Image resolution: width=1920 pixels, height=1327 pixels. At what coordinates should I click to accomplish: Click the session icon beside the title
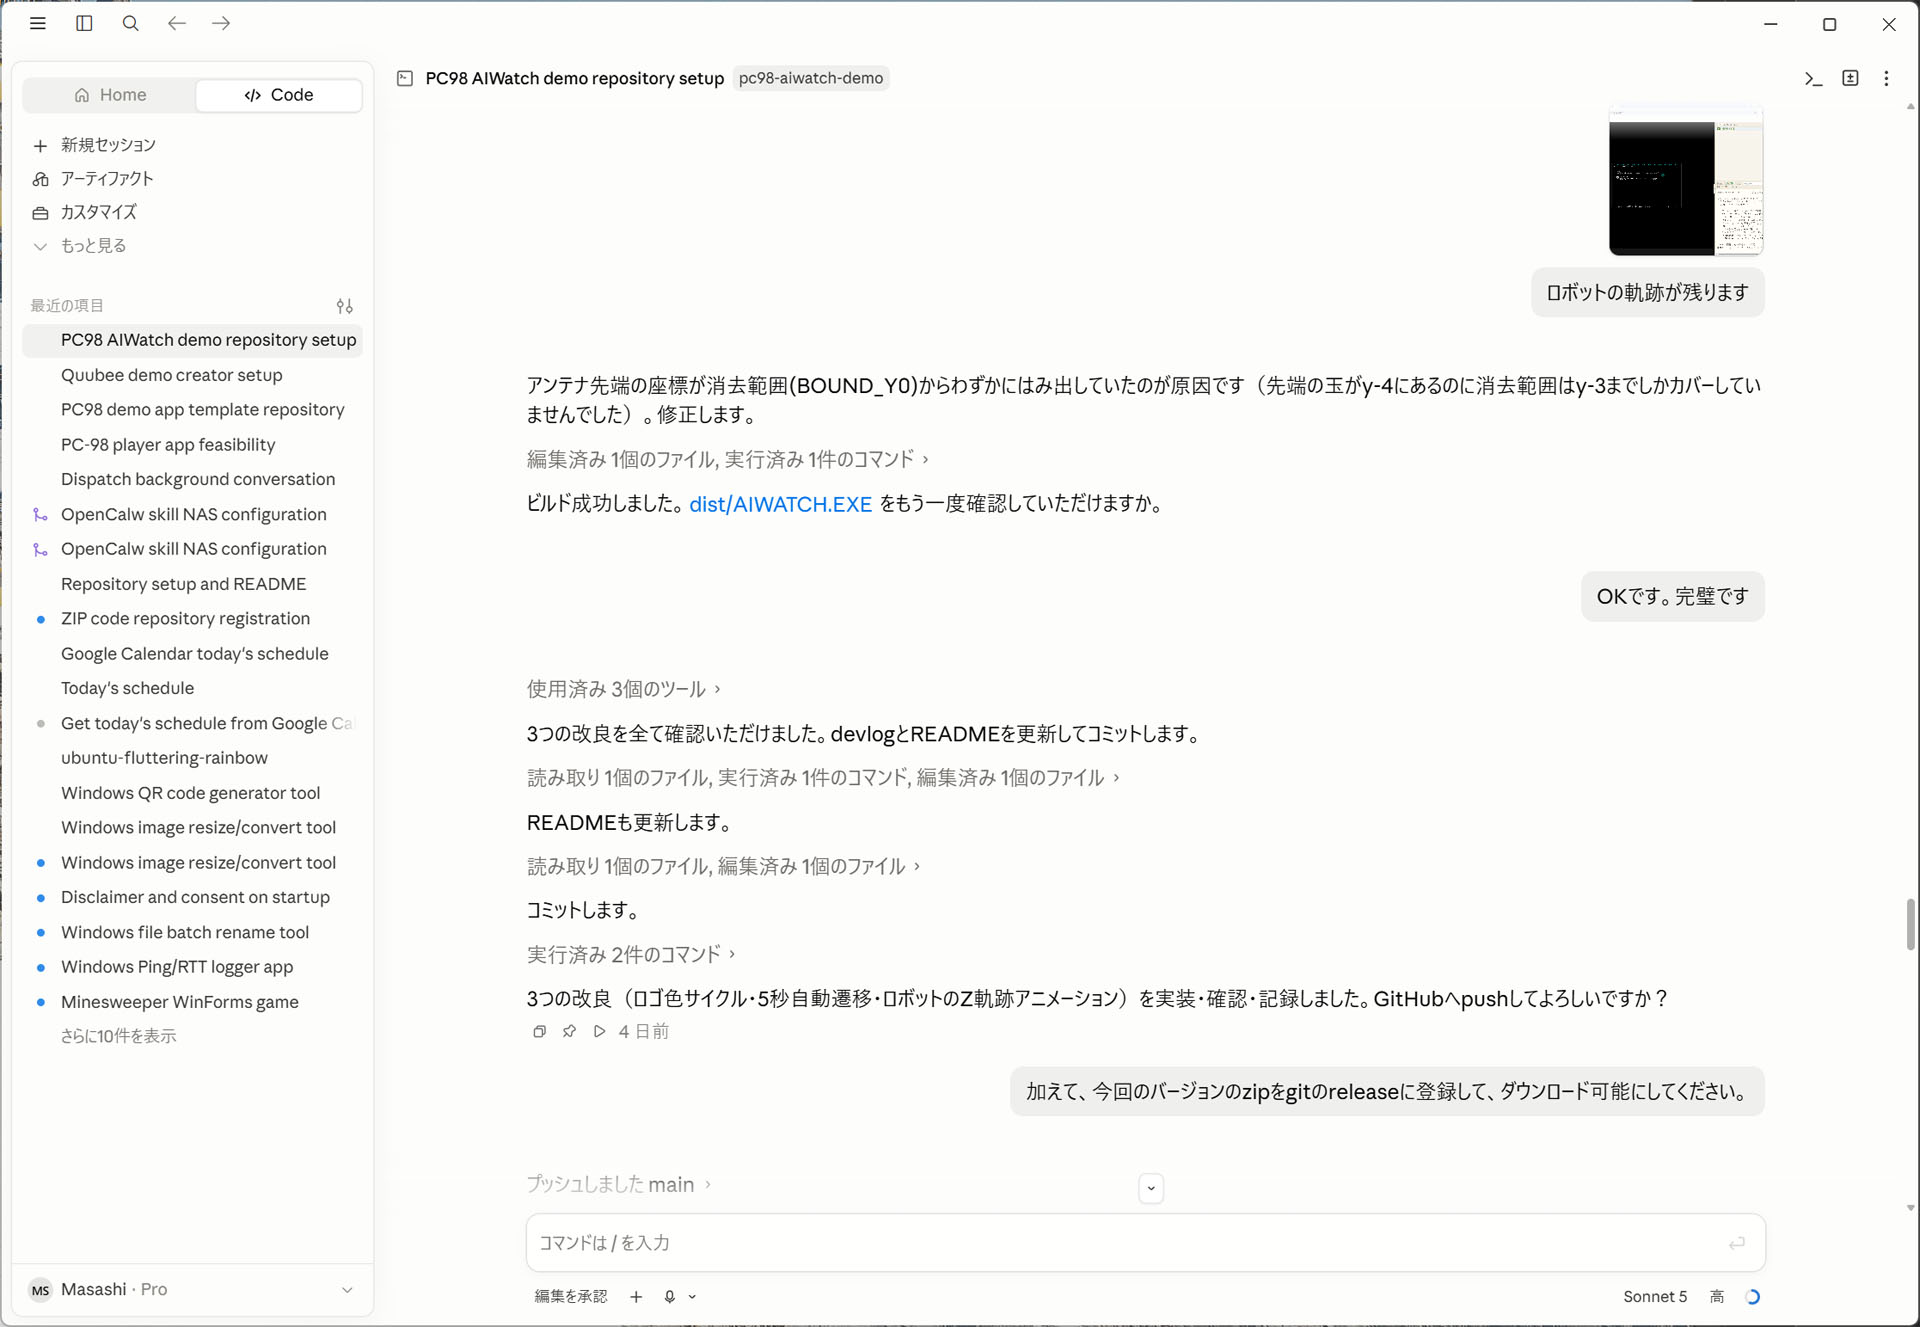click(x=405, y=78)
